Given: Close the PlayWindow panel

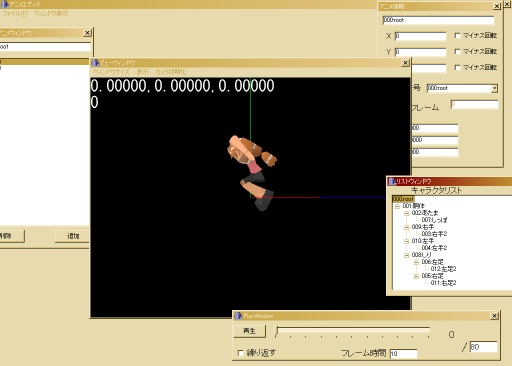Looking at the screenshot, I should coord(494,316).
